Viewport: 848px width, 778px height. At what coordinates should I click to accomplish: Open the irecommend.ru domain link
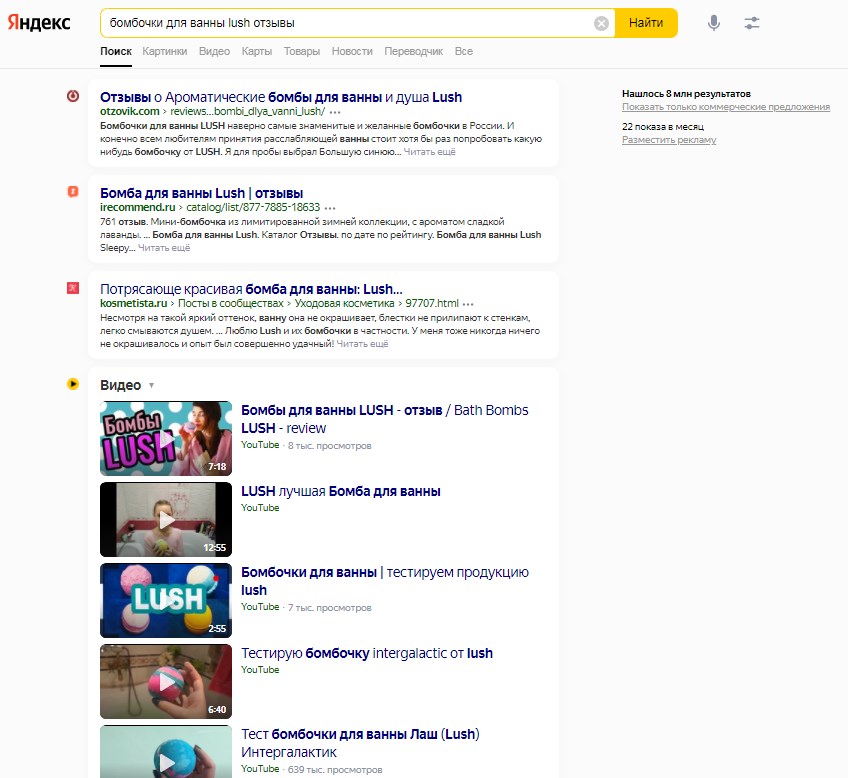[137, 207]
